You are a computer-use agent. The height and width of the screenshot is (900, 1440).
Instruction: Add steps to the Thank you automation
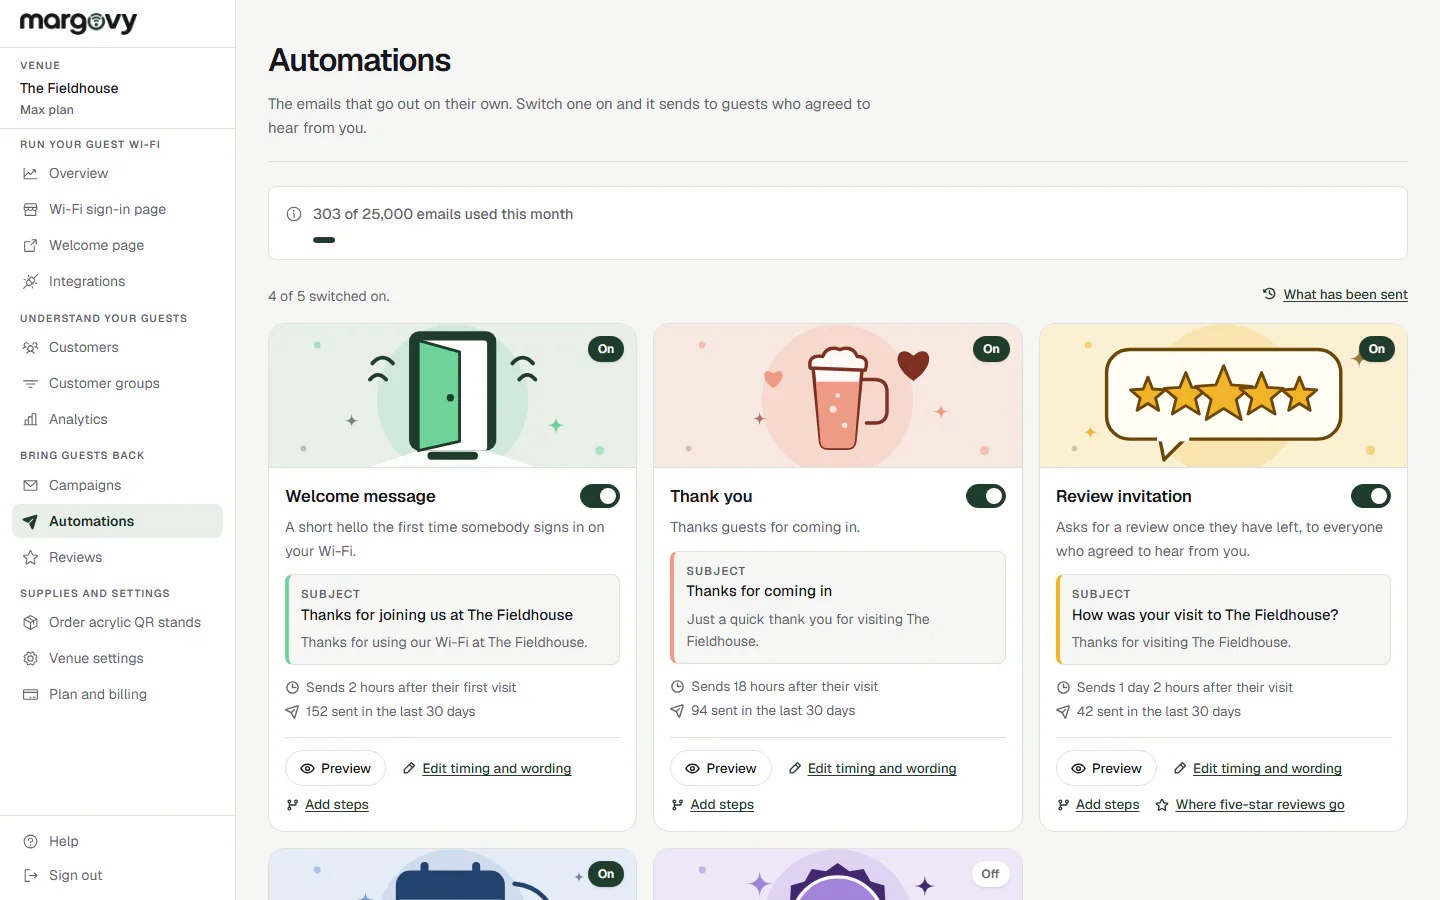pos(722,805)
